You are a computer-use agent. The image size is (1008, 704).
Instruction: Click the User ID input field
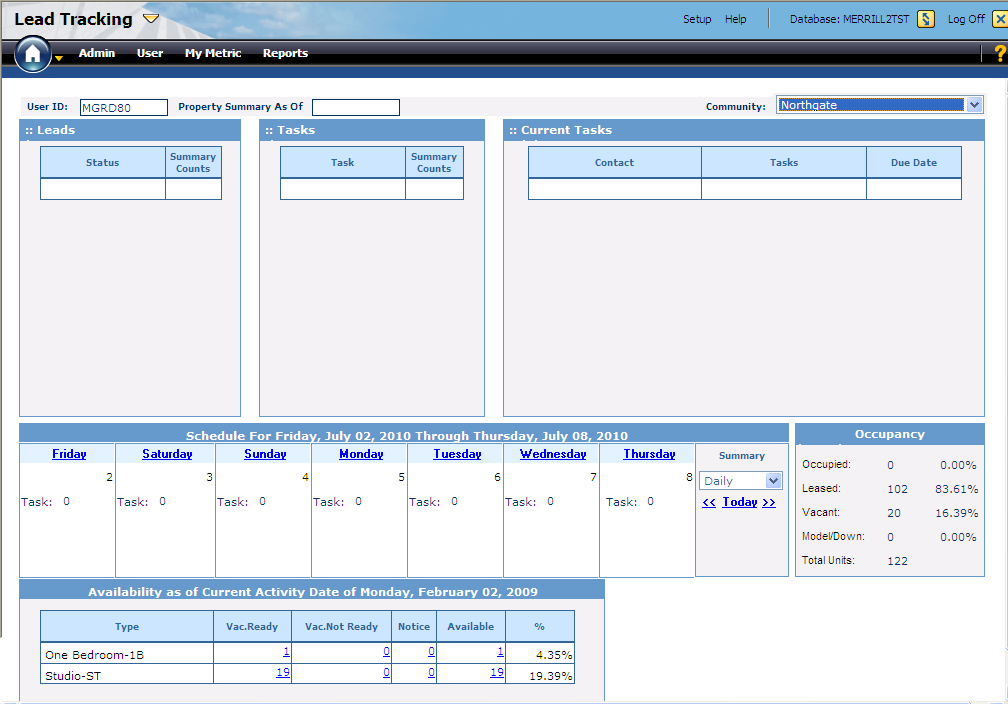click(x=123, y=107)
